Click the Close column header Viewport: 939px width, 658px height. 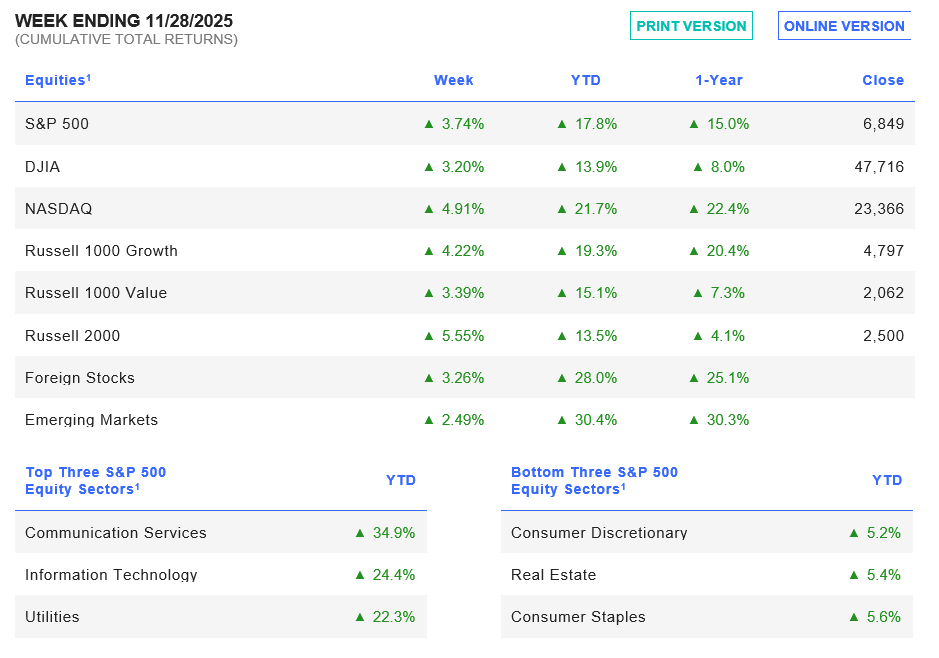tap(883, 80)
